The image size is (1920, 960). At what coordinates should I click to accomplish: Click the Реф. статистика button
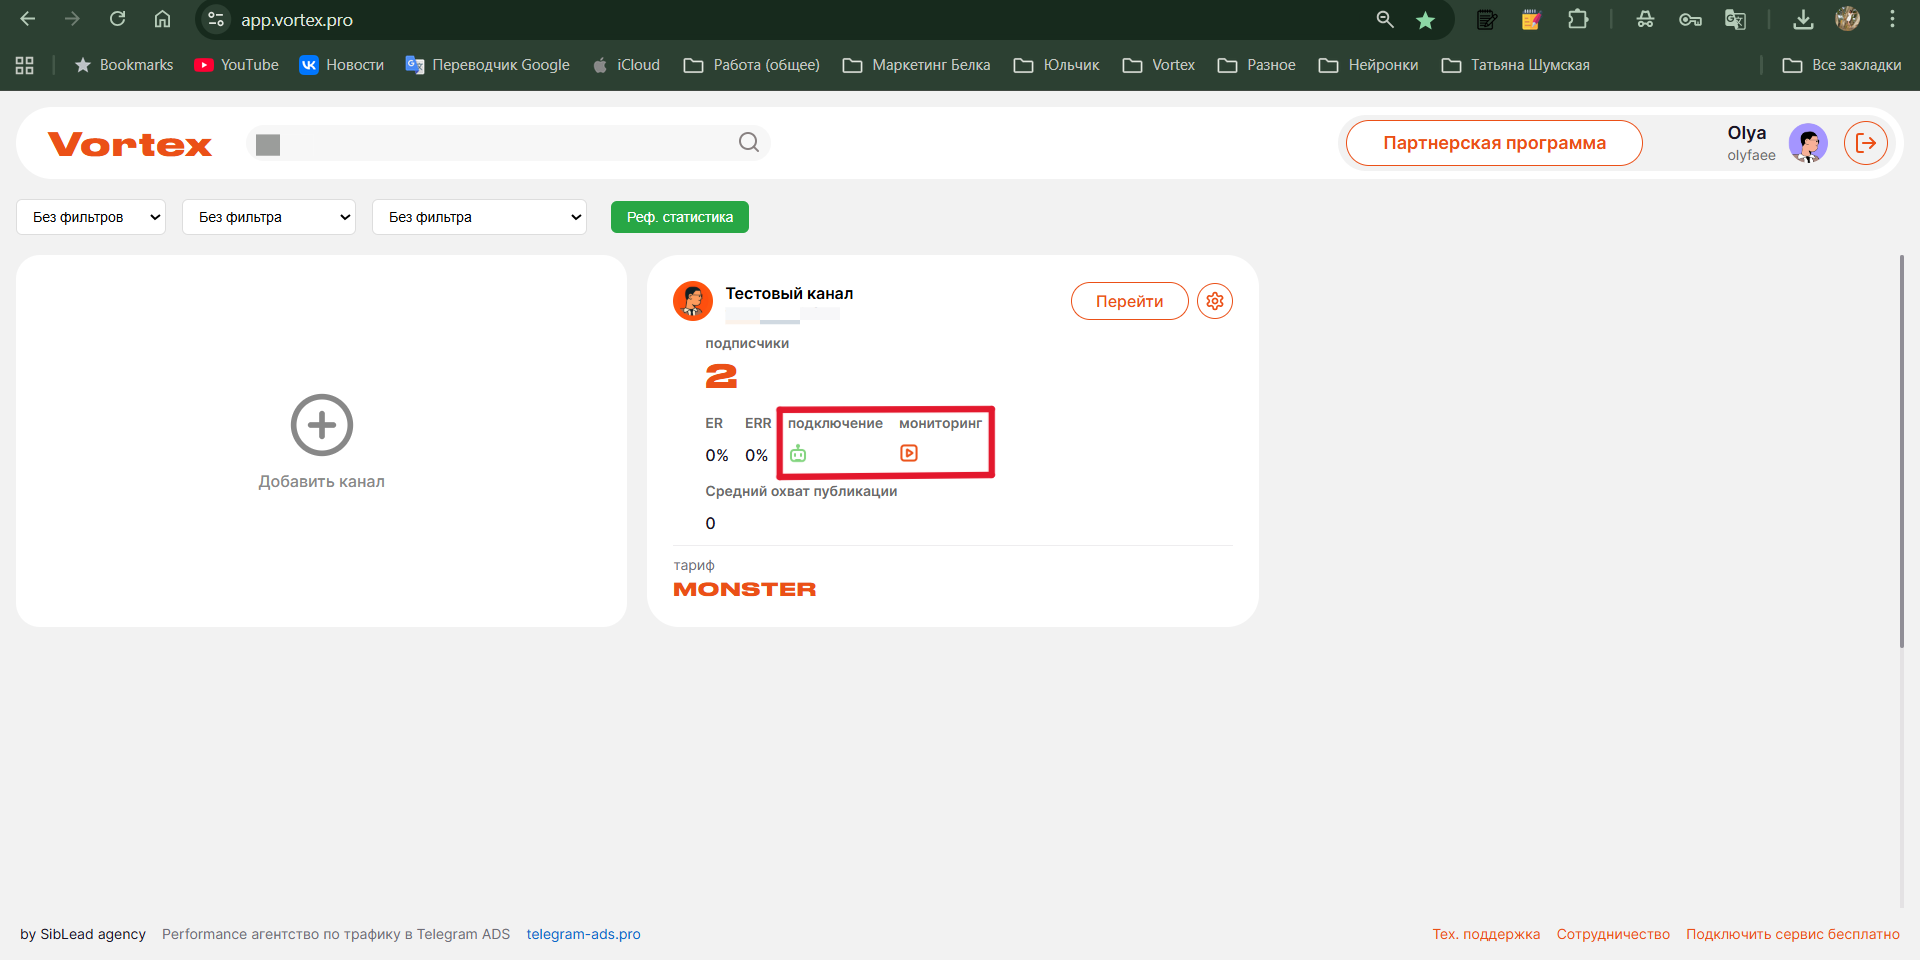[679, 217]
